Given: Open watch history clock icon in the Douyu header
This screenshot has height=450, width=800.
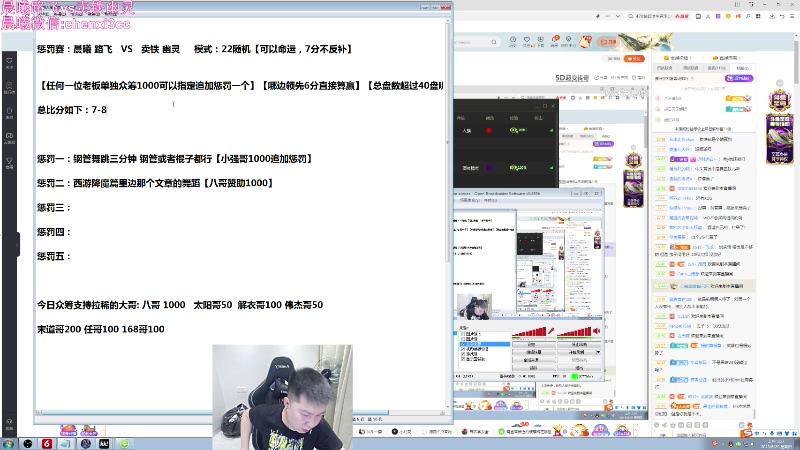Looking at the screenshot, I should coord(513,41).
